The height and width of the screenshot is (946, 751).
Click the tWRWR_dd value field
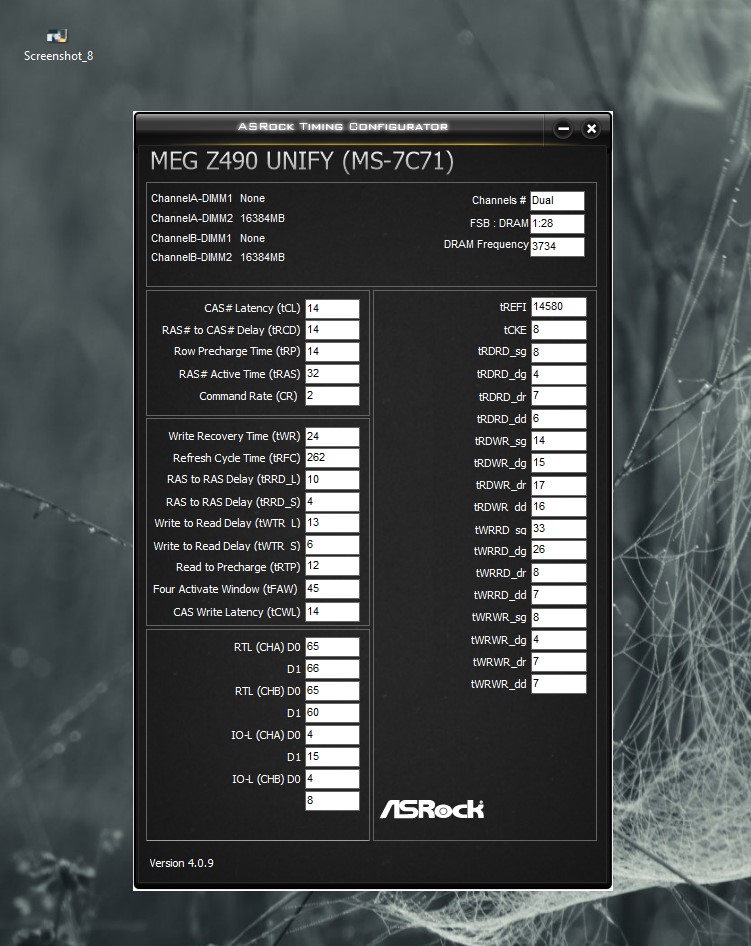(559, 684)
